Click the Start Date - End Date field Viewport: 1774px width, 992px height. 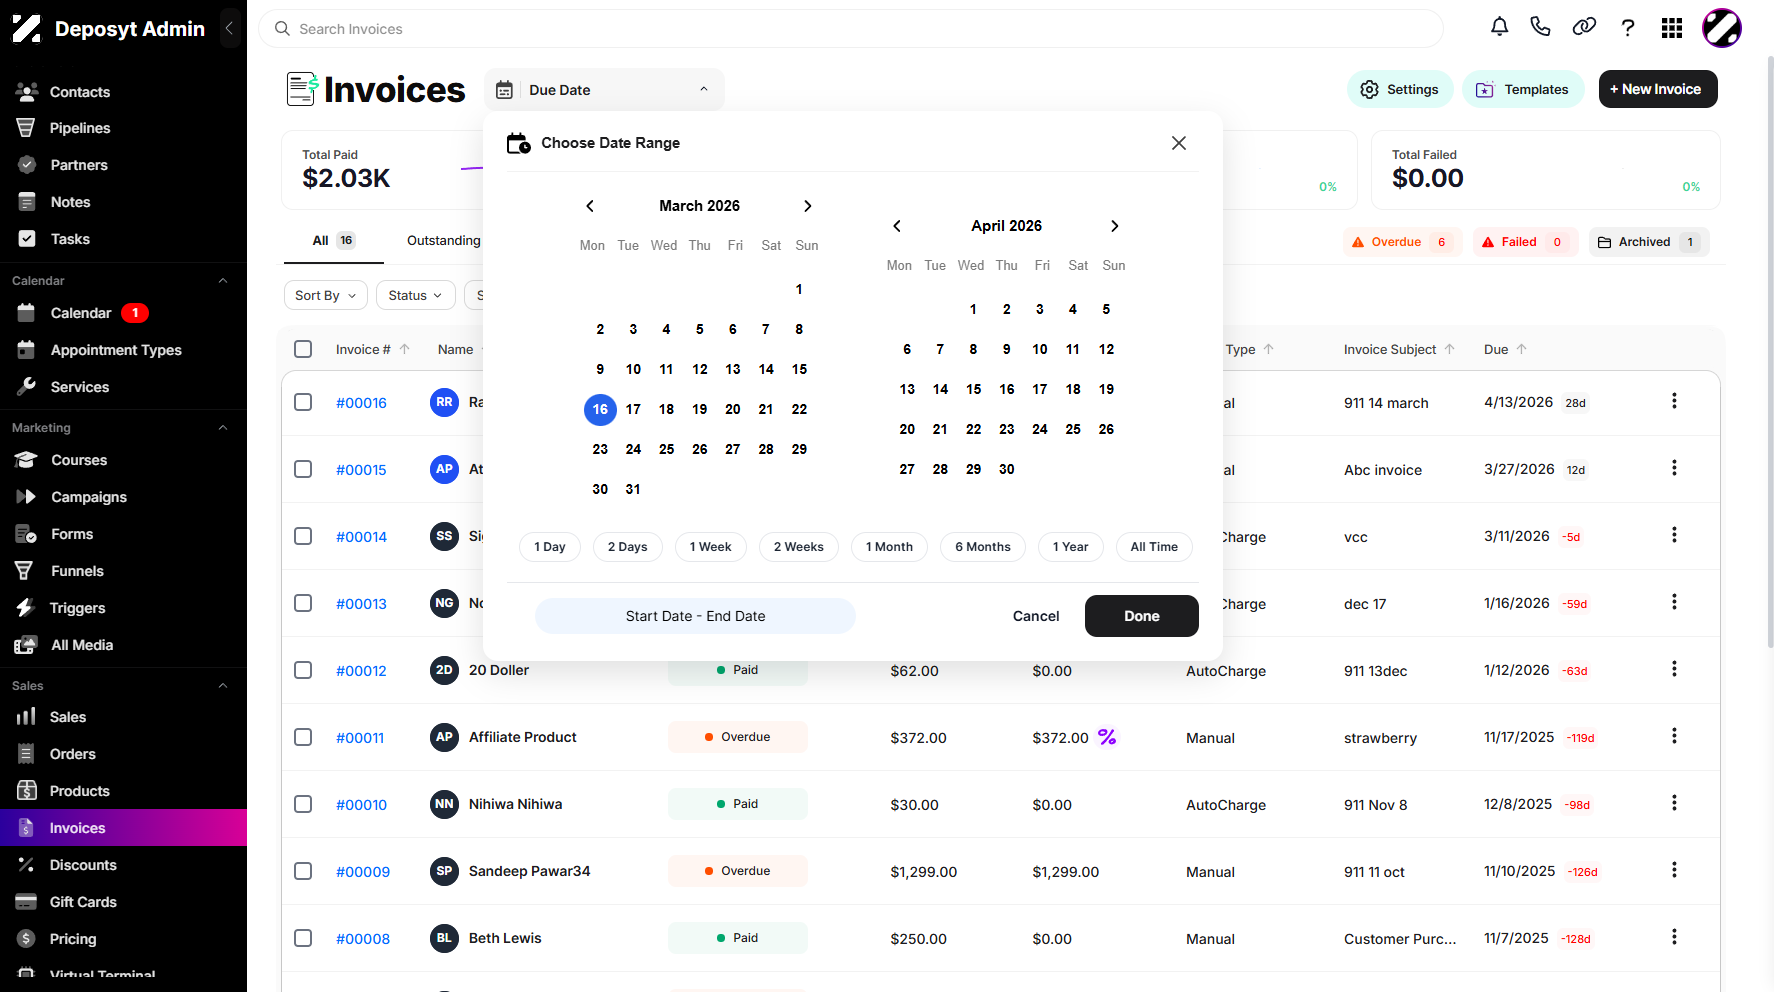point(695,616)
